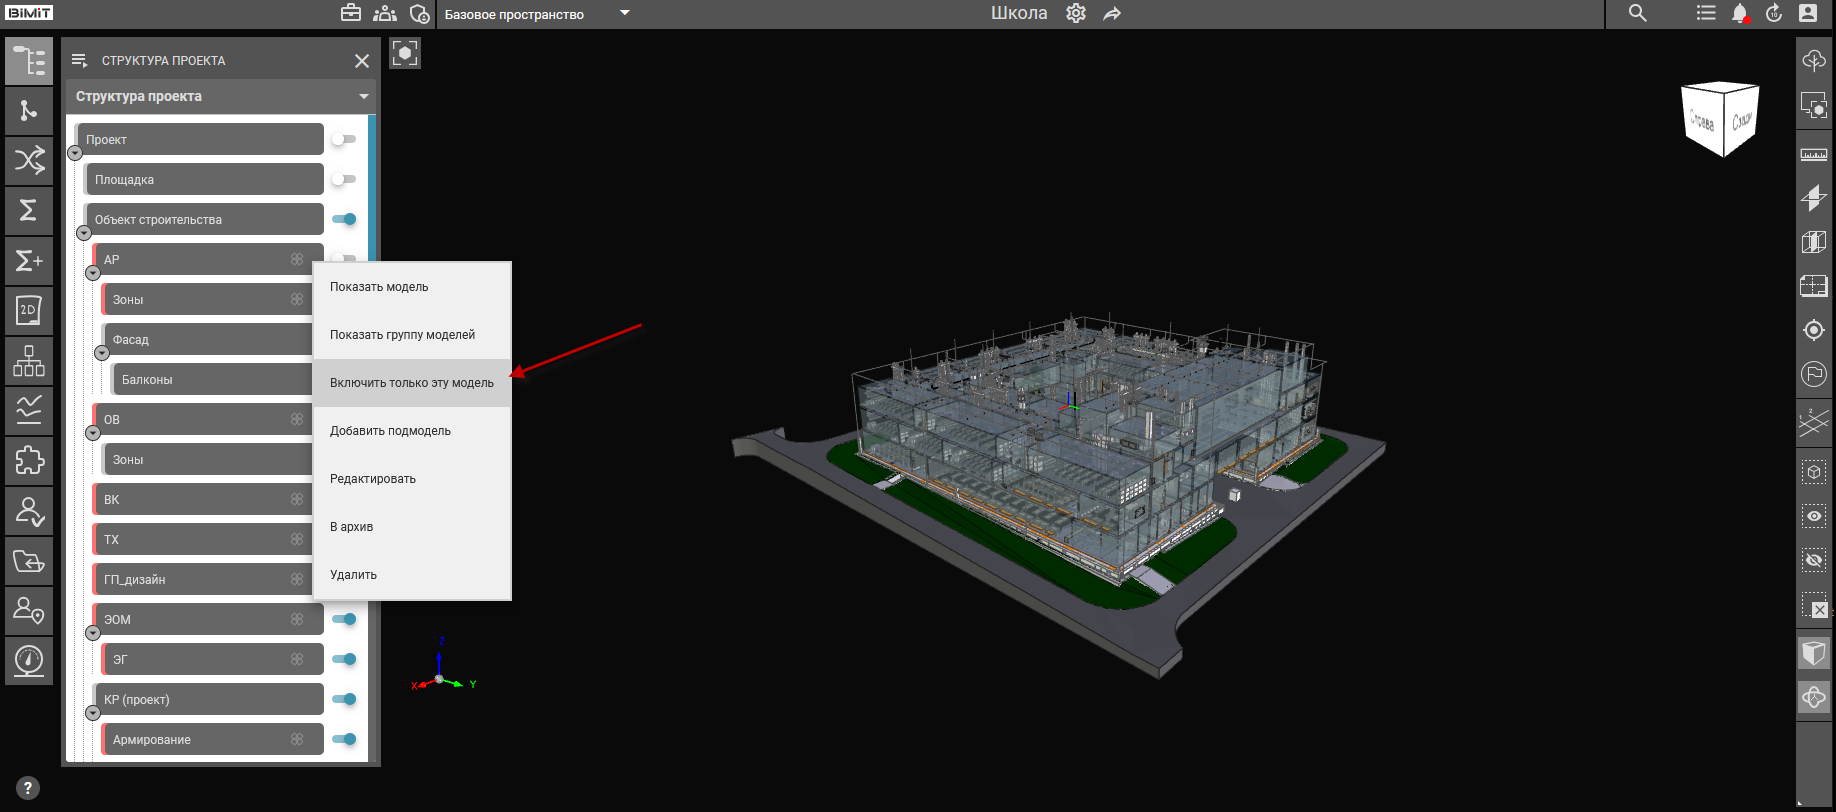Select Включить только эту модель
This screenshot has width=1836, height=812.
[x=411, y=383]
